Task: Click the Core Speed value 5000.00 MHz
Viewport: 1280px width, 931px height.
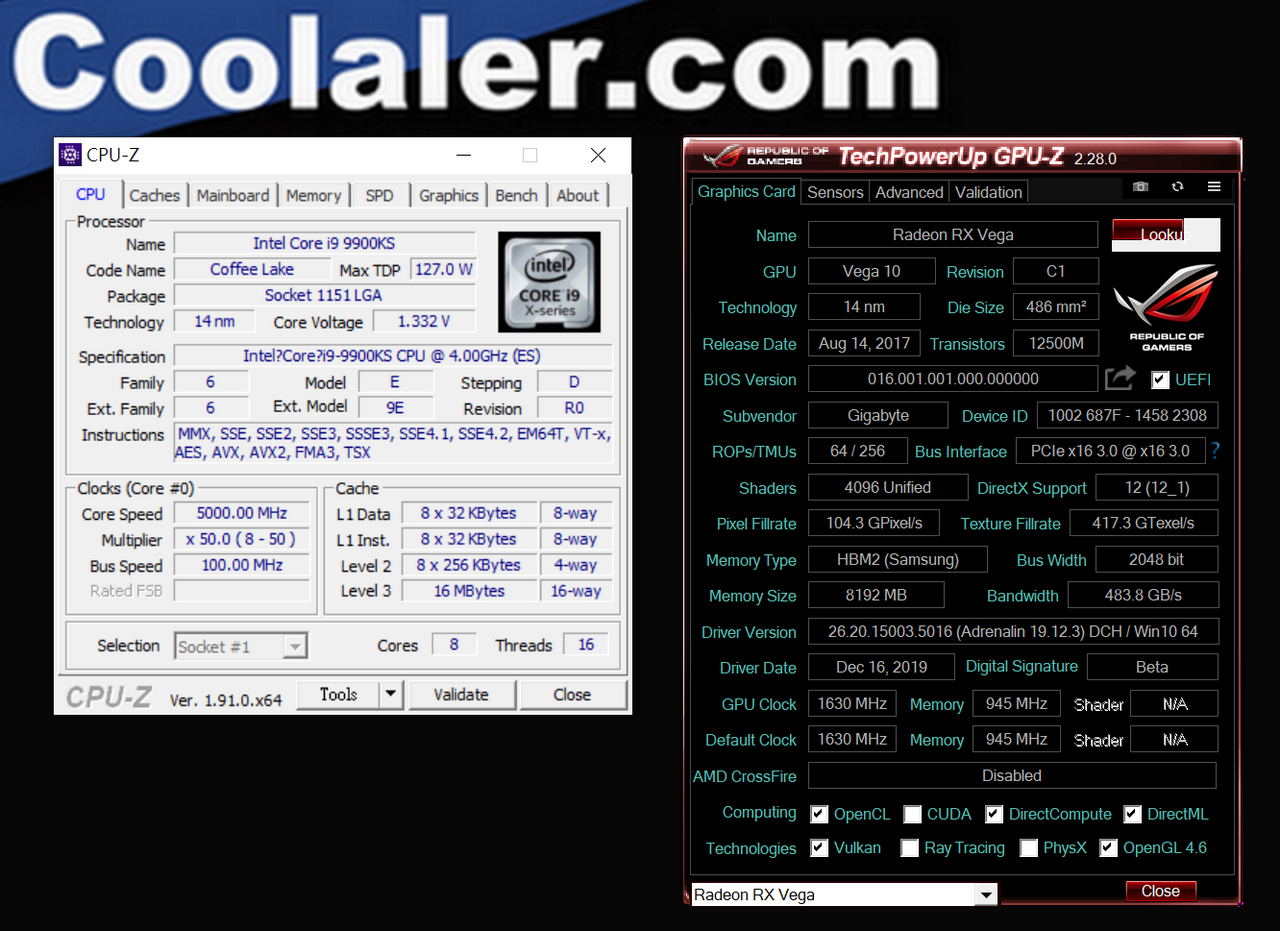Action: click(241, 513)
